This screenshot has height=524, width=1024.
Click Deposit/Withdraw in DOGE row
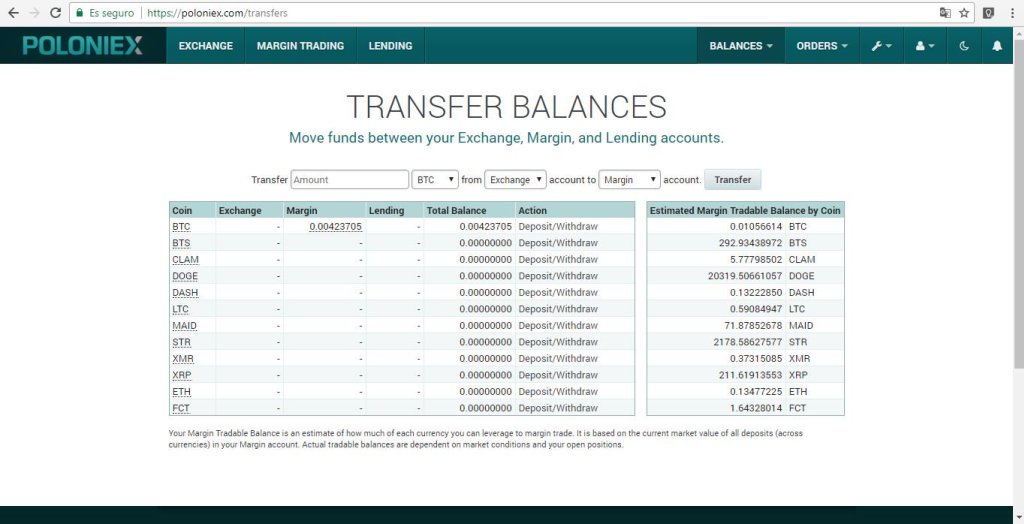click(558, 276)
